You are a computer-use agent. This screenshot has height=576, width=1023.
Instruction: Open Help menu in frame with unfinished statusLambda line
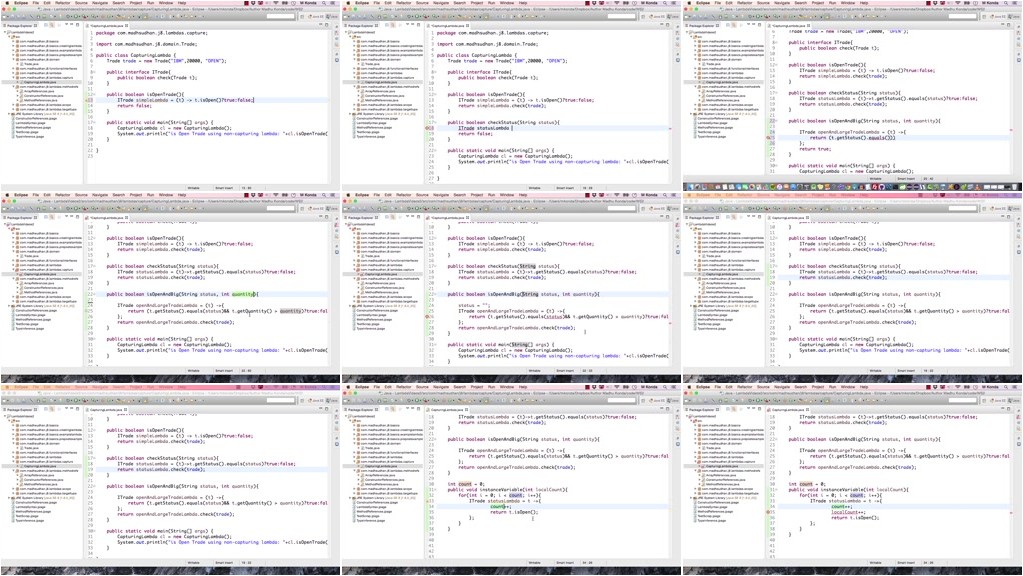coord(523,3)
